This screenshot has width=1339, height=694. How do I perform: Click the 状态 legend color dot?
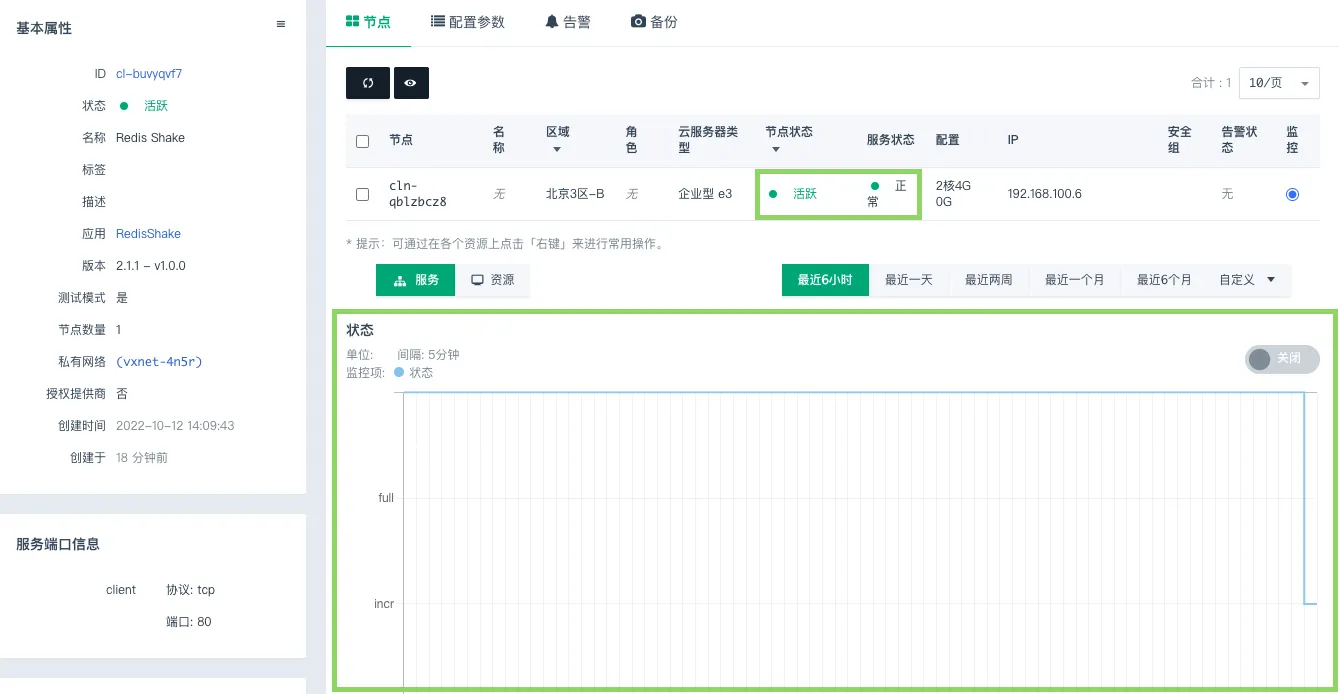[399, 372]
